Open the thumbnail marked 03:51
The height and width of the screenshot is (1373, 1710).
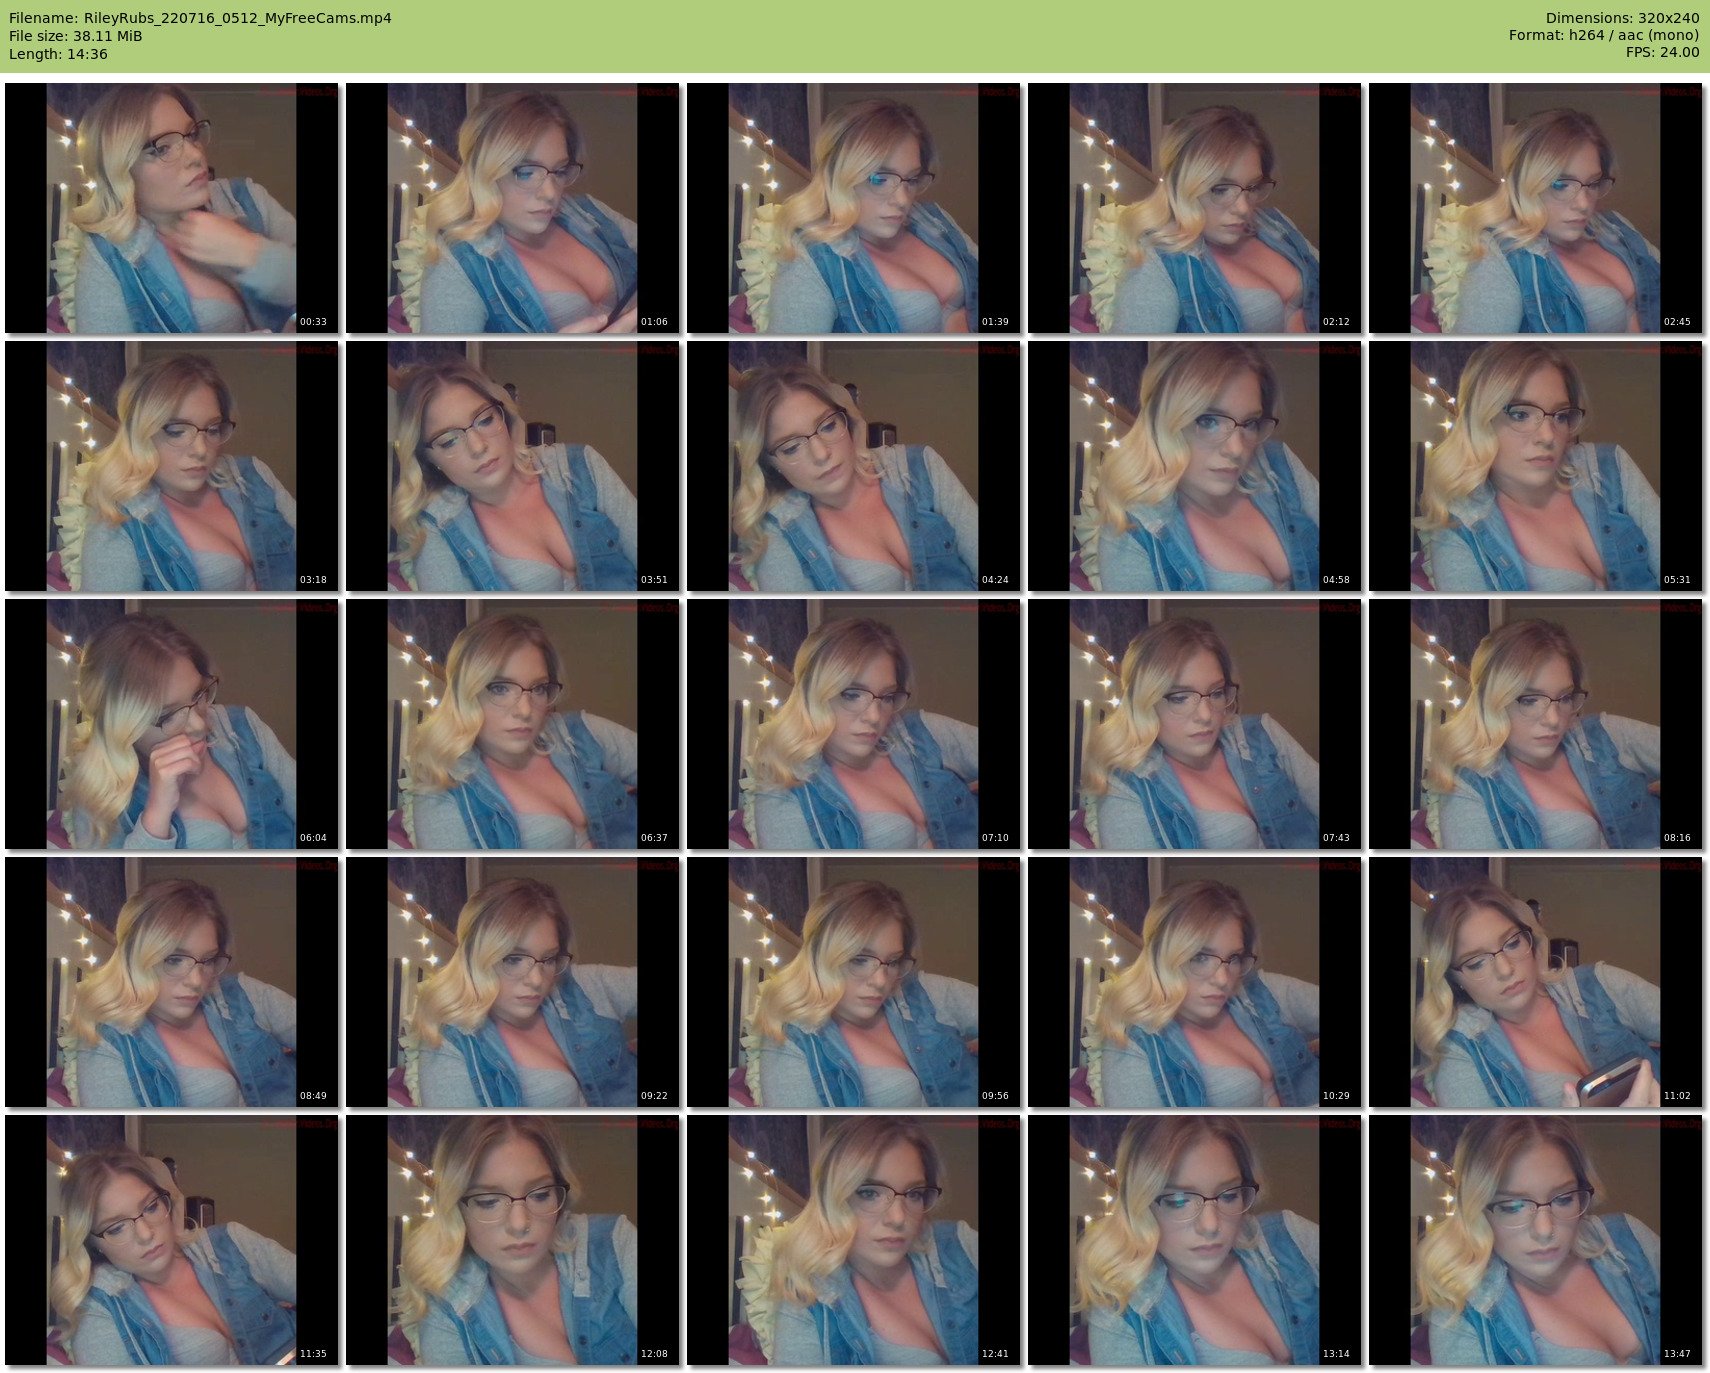513,466
